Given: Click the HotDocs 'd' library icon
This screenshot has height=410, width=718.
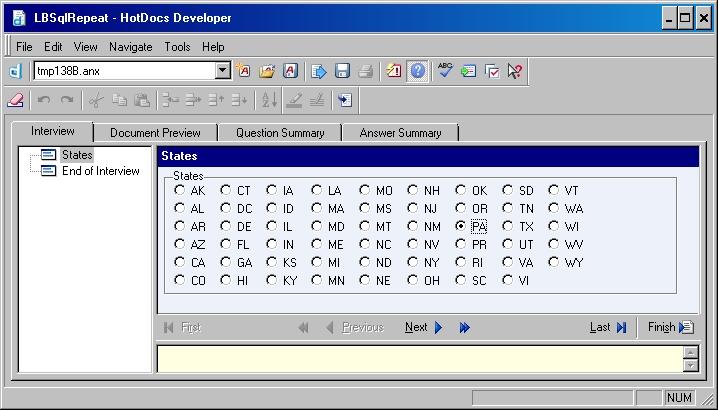Looking at the screenshot, I should pyautogui.click(x=16, y=71).
